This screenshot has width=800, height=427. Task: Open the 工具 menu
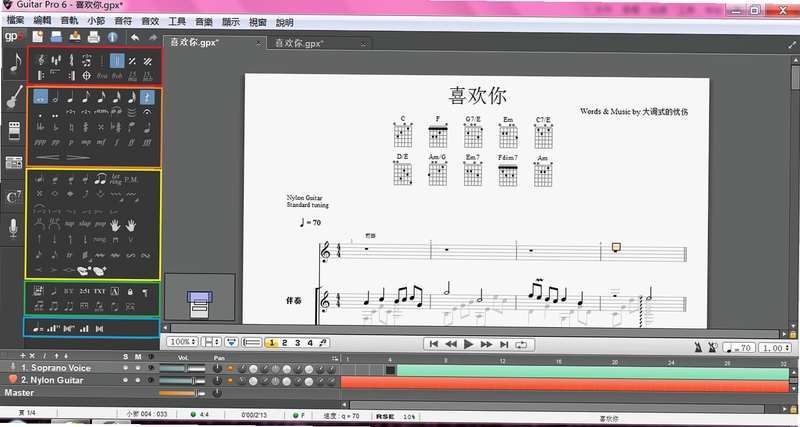(177, 21)
